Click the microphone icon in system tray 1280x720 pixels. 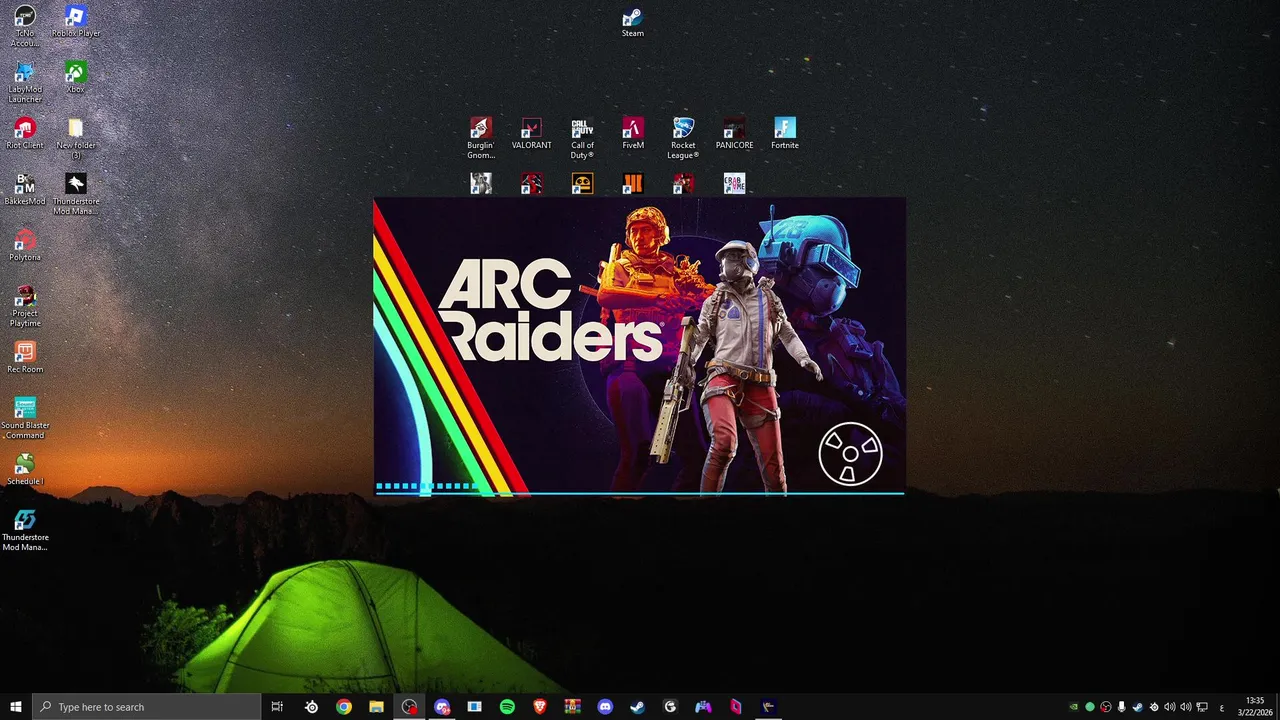1122,707
